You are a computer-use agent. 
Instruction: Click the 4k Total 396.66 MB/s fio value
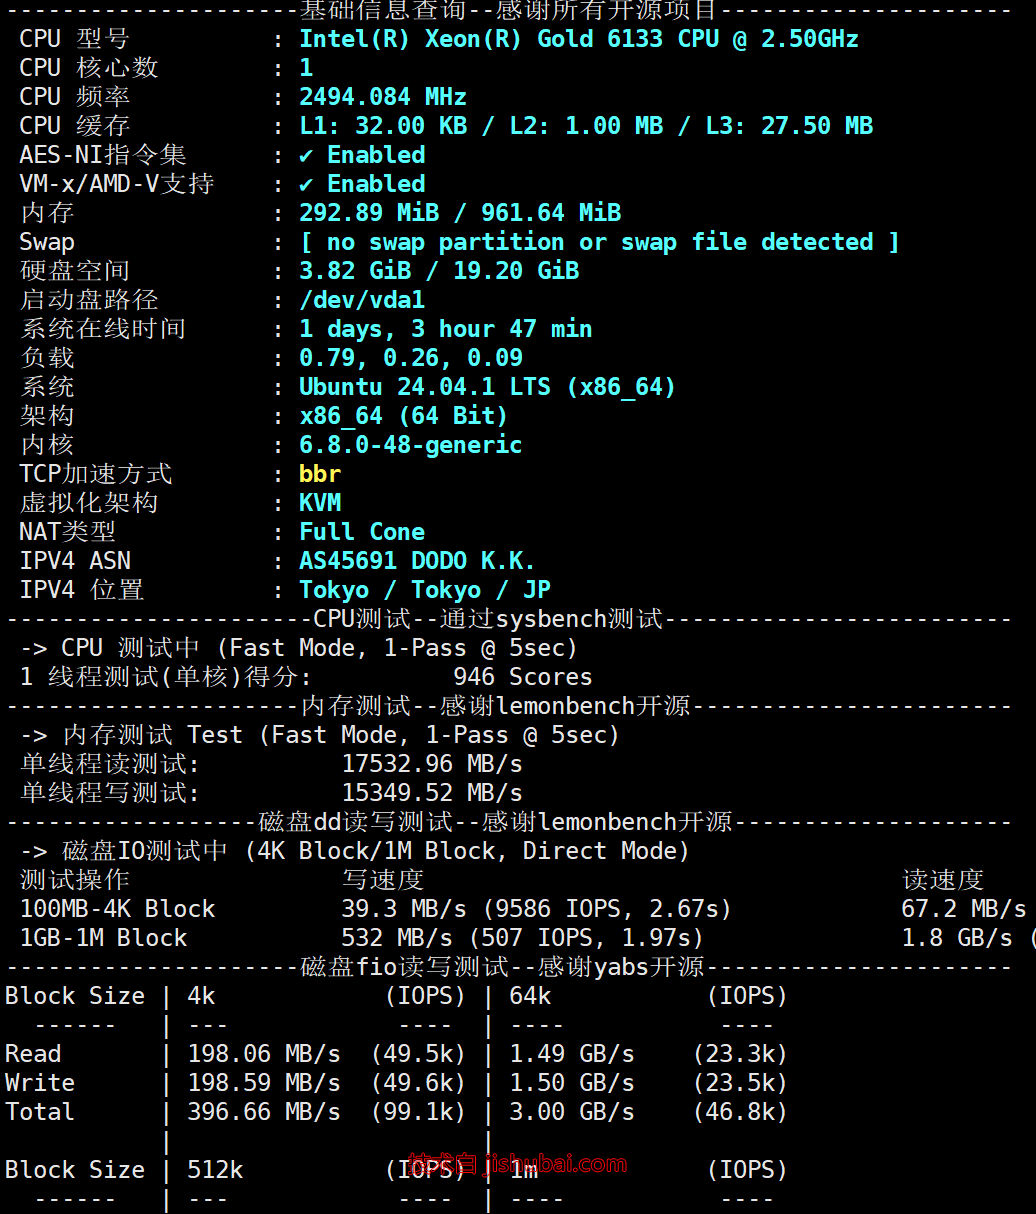264,1112
